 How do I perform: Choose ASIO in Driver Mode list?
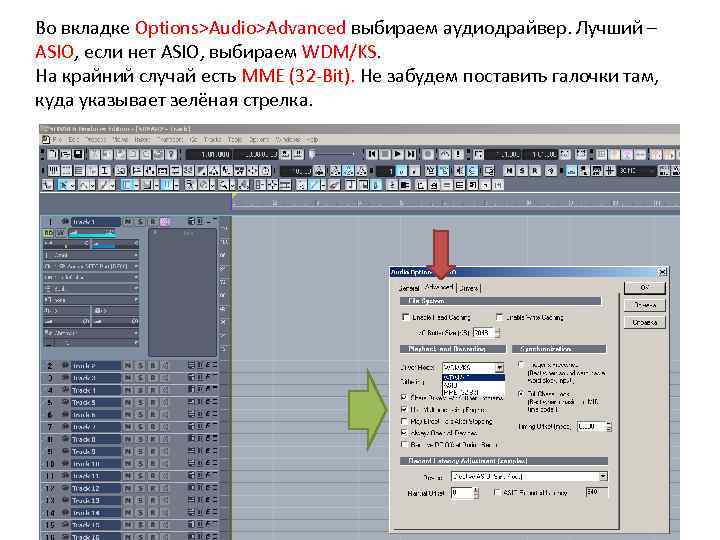pos(473,385)
